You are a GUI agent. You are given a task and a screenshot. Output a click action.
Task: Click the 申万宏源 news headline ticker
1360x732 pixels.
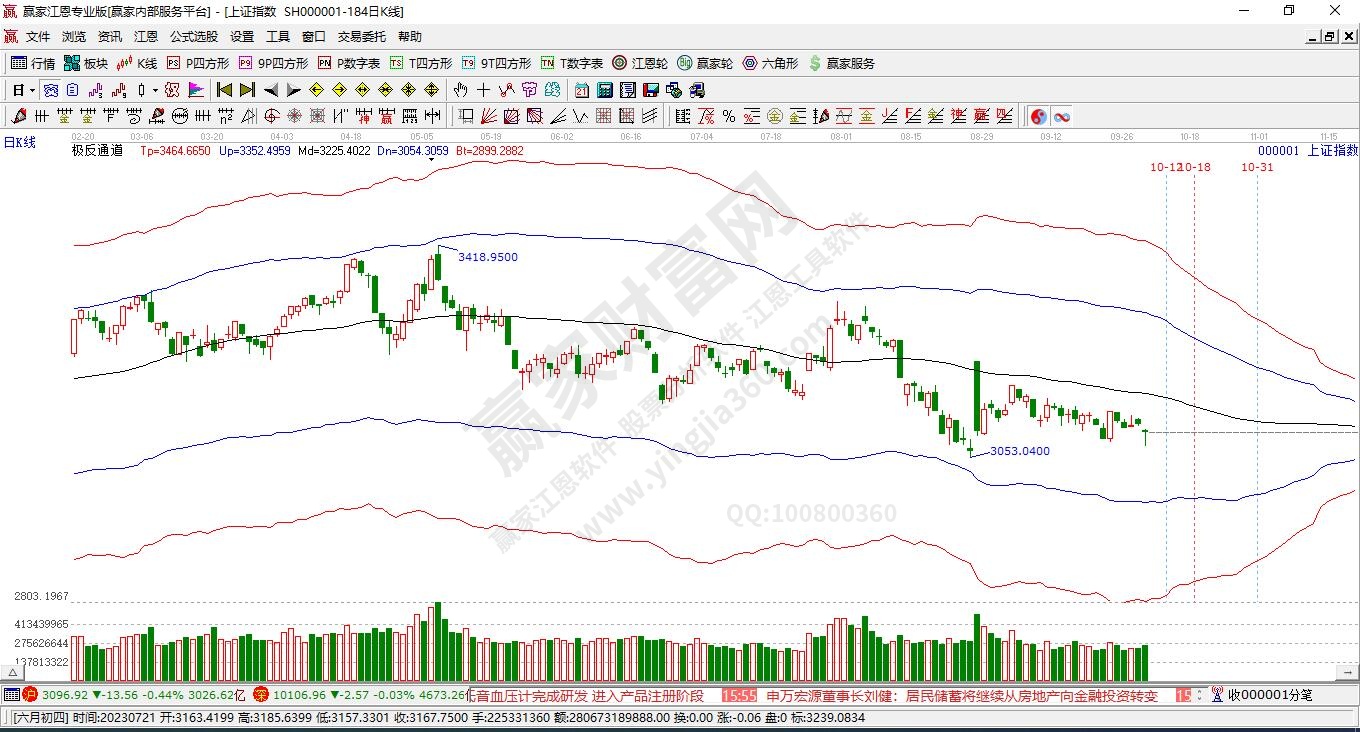[962, 696]
